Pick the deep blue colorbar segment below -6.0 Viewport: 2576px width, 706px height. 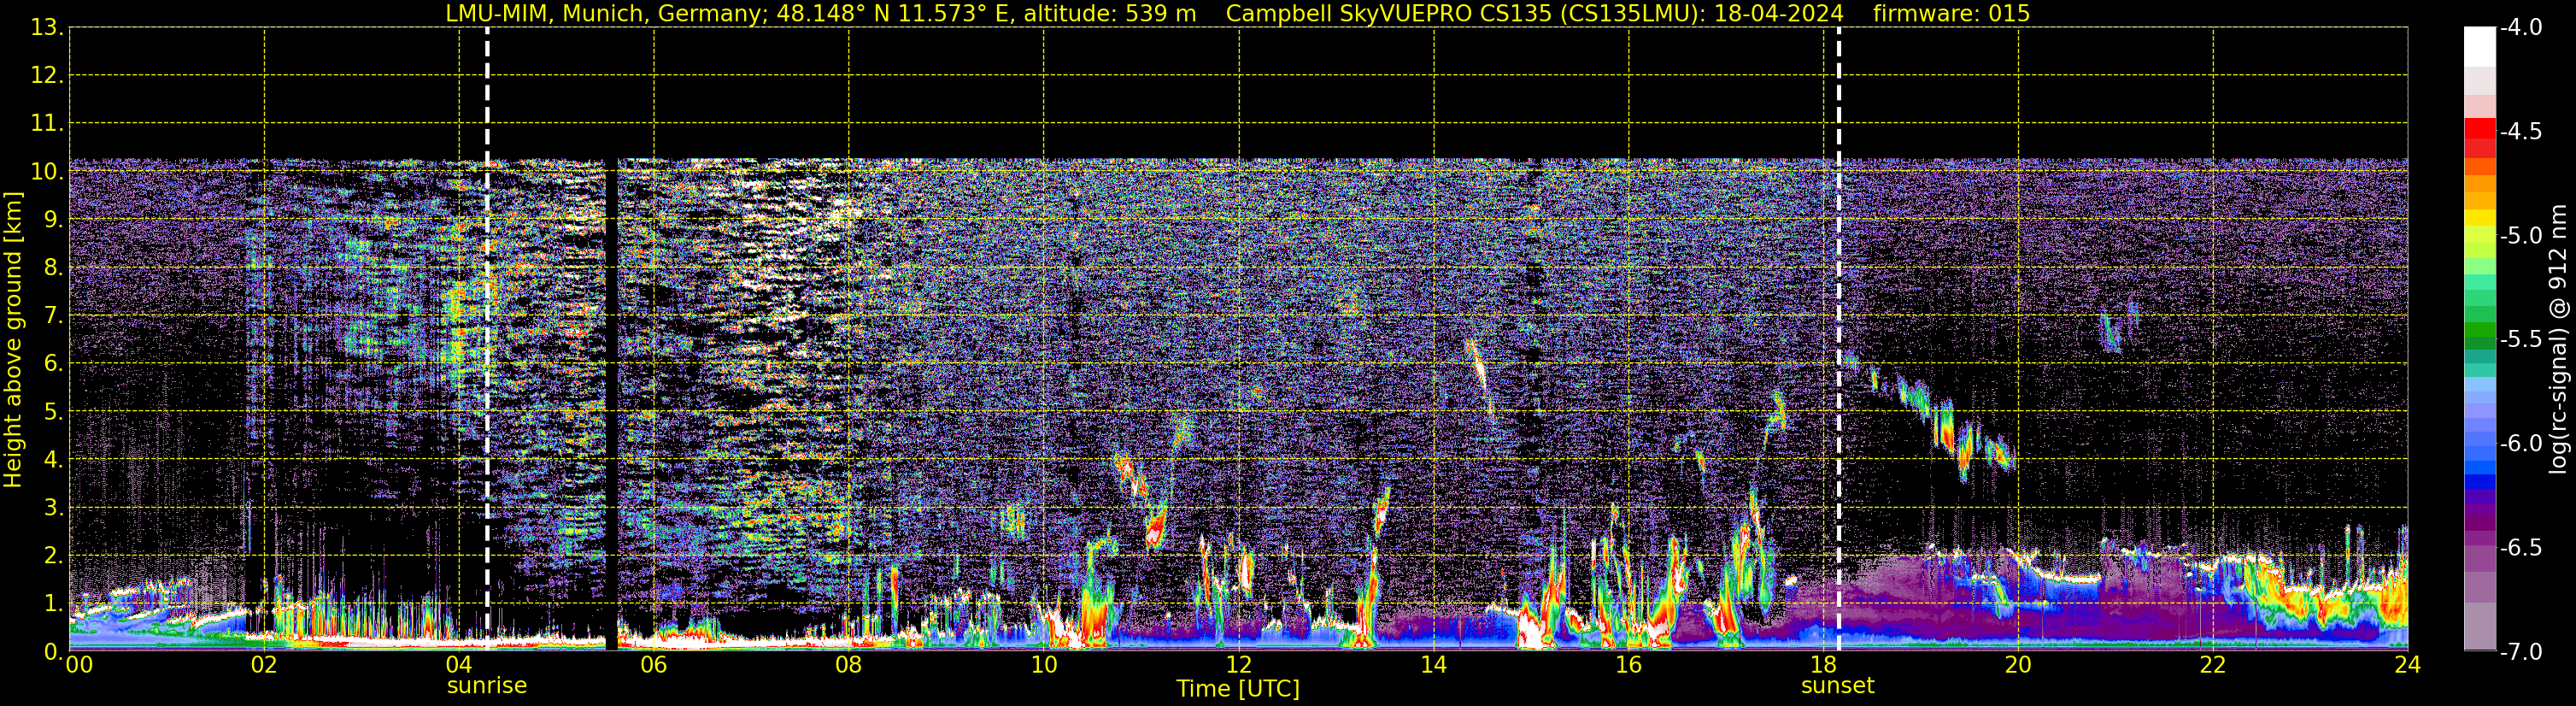[x=2479, y=482]
